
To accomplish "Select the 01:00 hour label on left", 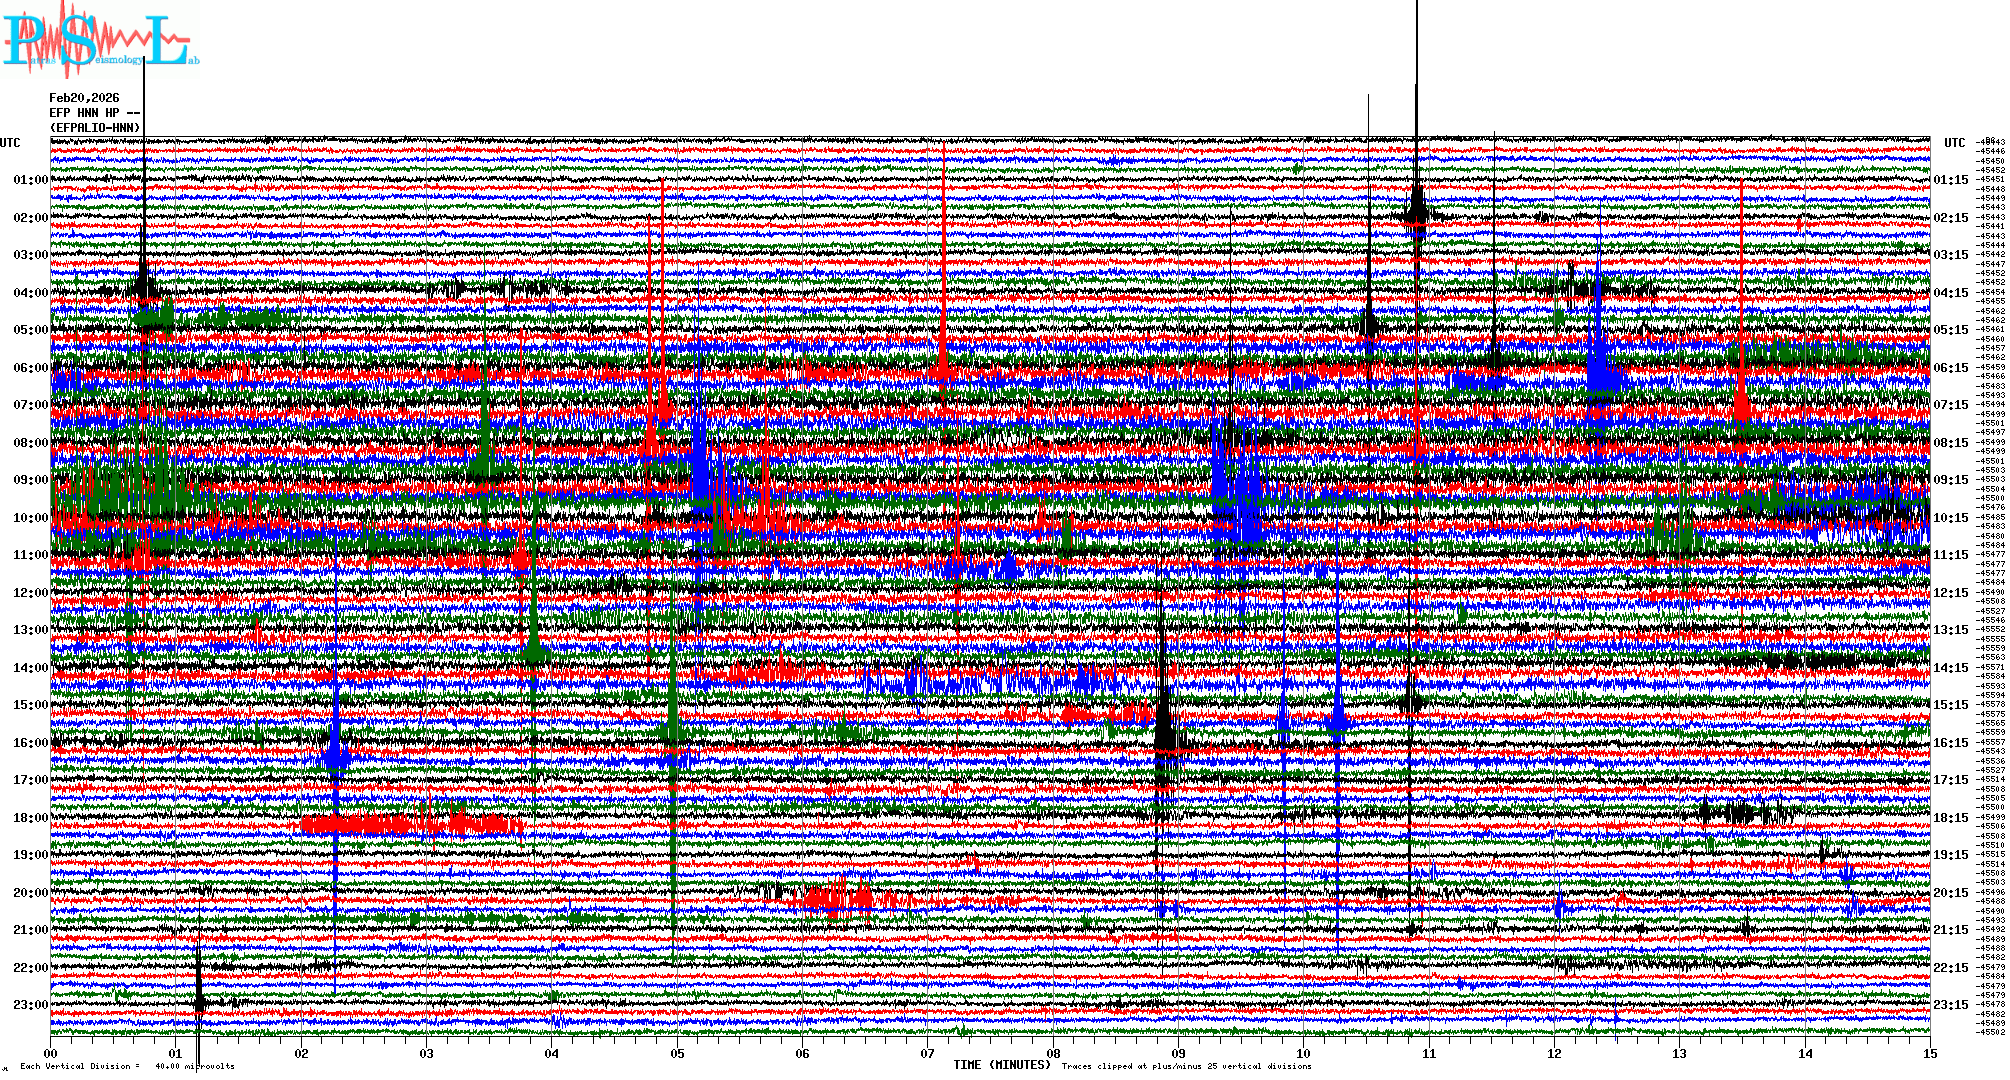I will click(30, 180).
